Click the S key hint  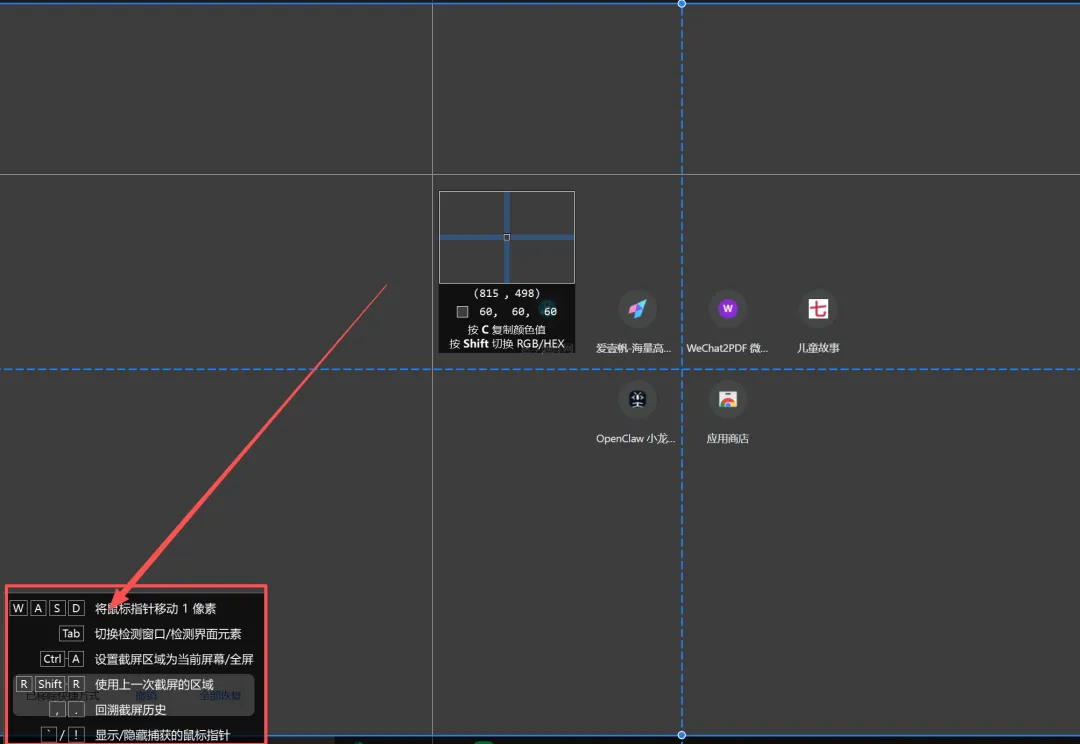pos(57,608)
